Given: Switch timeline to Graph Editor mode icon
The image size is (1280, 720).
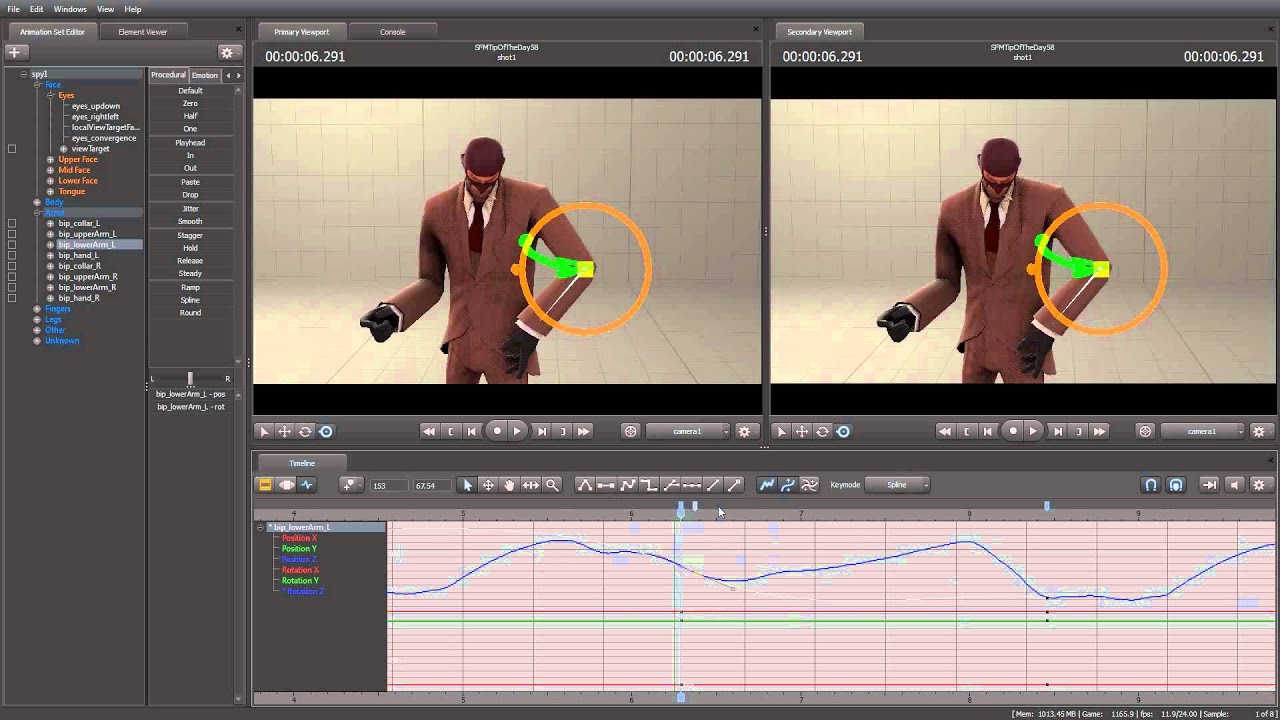Looking at the screenshot, I should (307, 485).
